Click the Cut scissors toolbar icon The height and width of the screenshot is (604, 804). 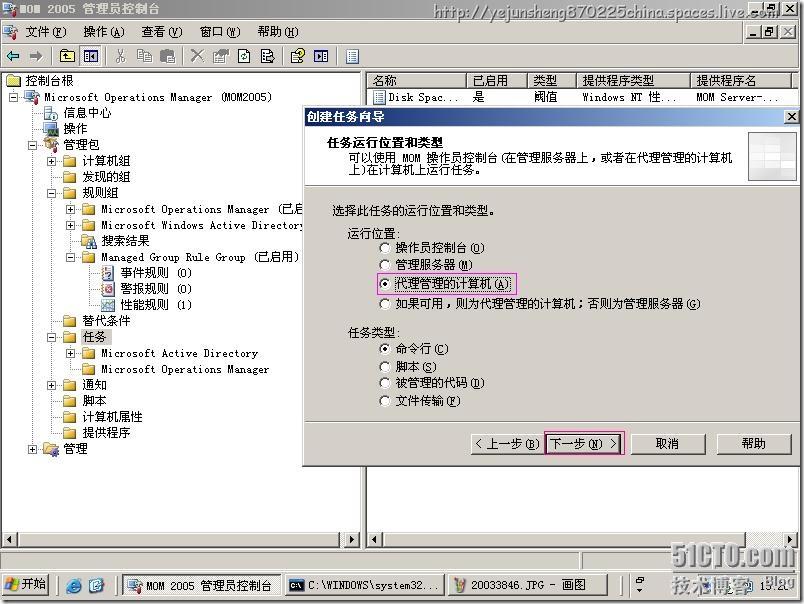[x=120, y=56]
